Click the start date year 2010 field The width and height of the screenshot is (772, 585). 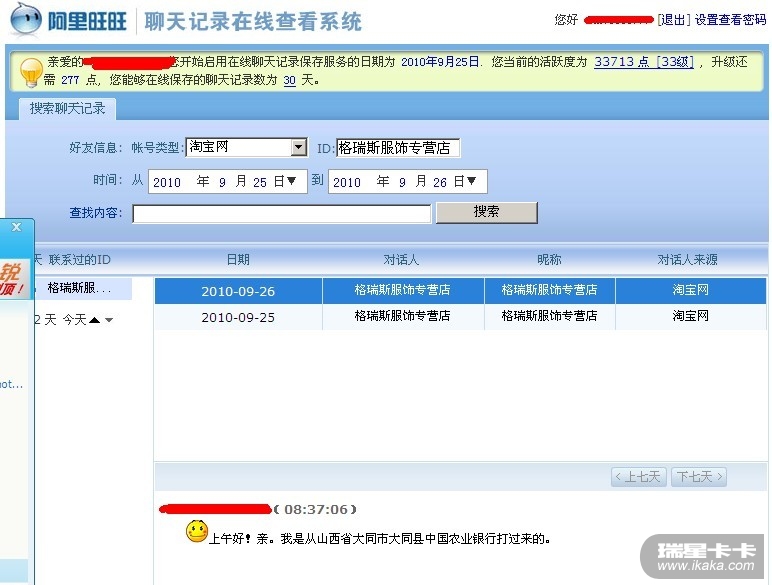[x=167, y=182]
